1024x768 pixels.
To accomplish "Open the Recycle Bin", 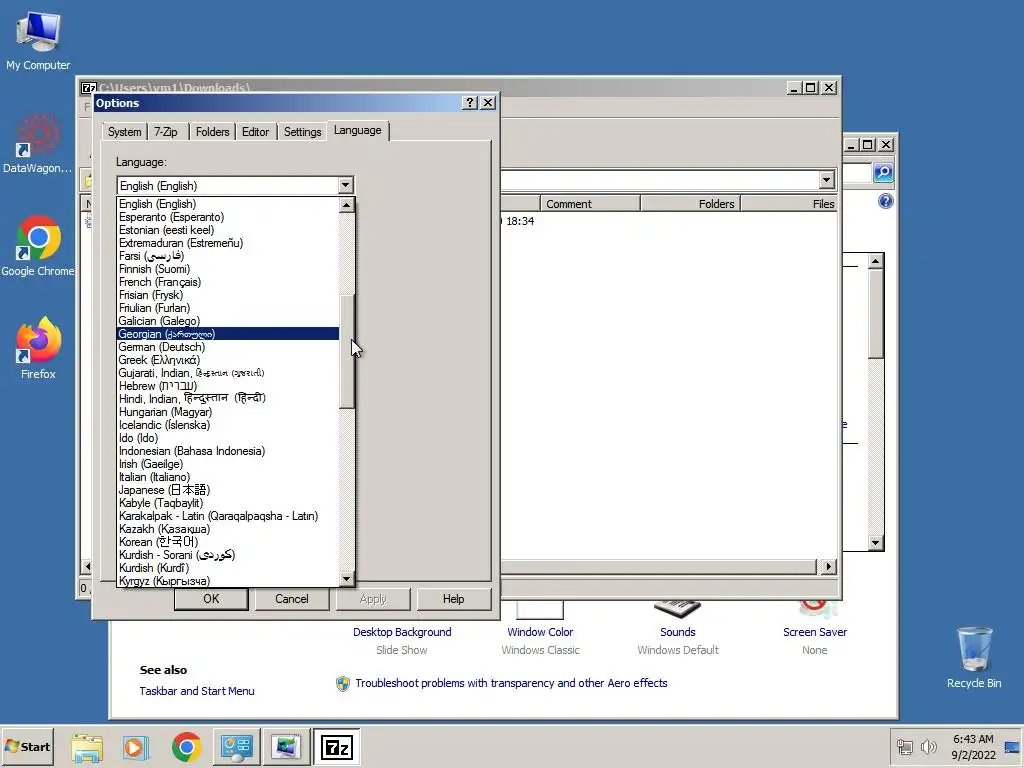I will pyautogui.click(x=974, y=657).
